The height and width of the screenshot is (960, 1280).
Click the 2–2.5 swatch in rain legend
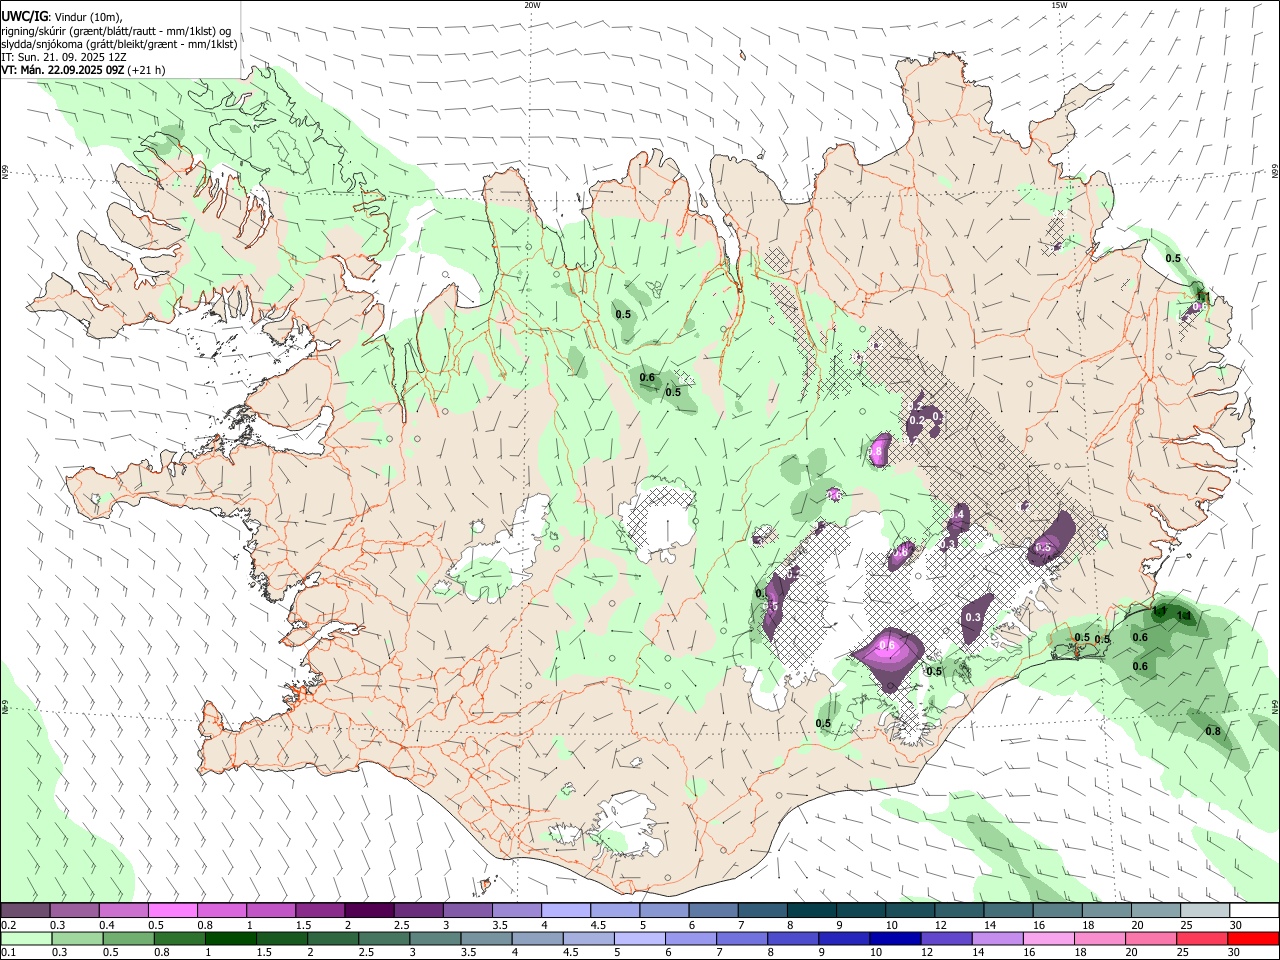pyautogui.click(x=333, y=938)
